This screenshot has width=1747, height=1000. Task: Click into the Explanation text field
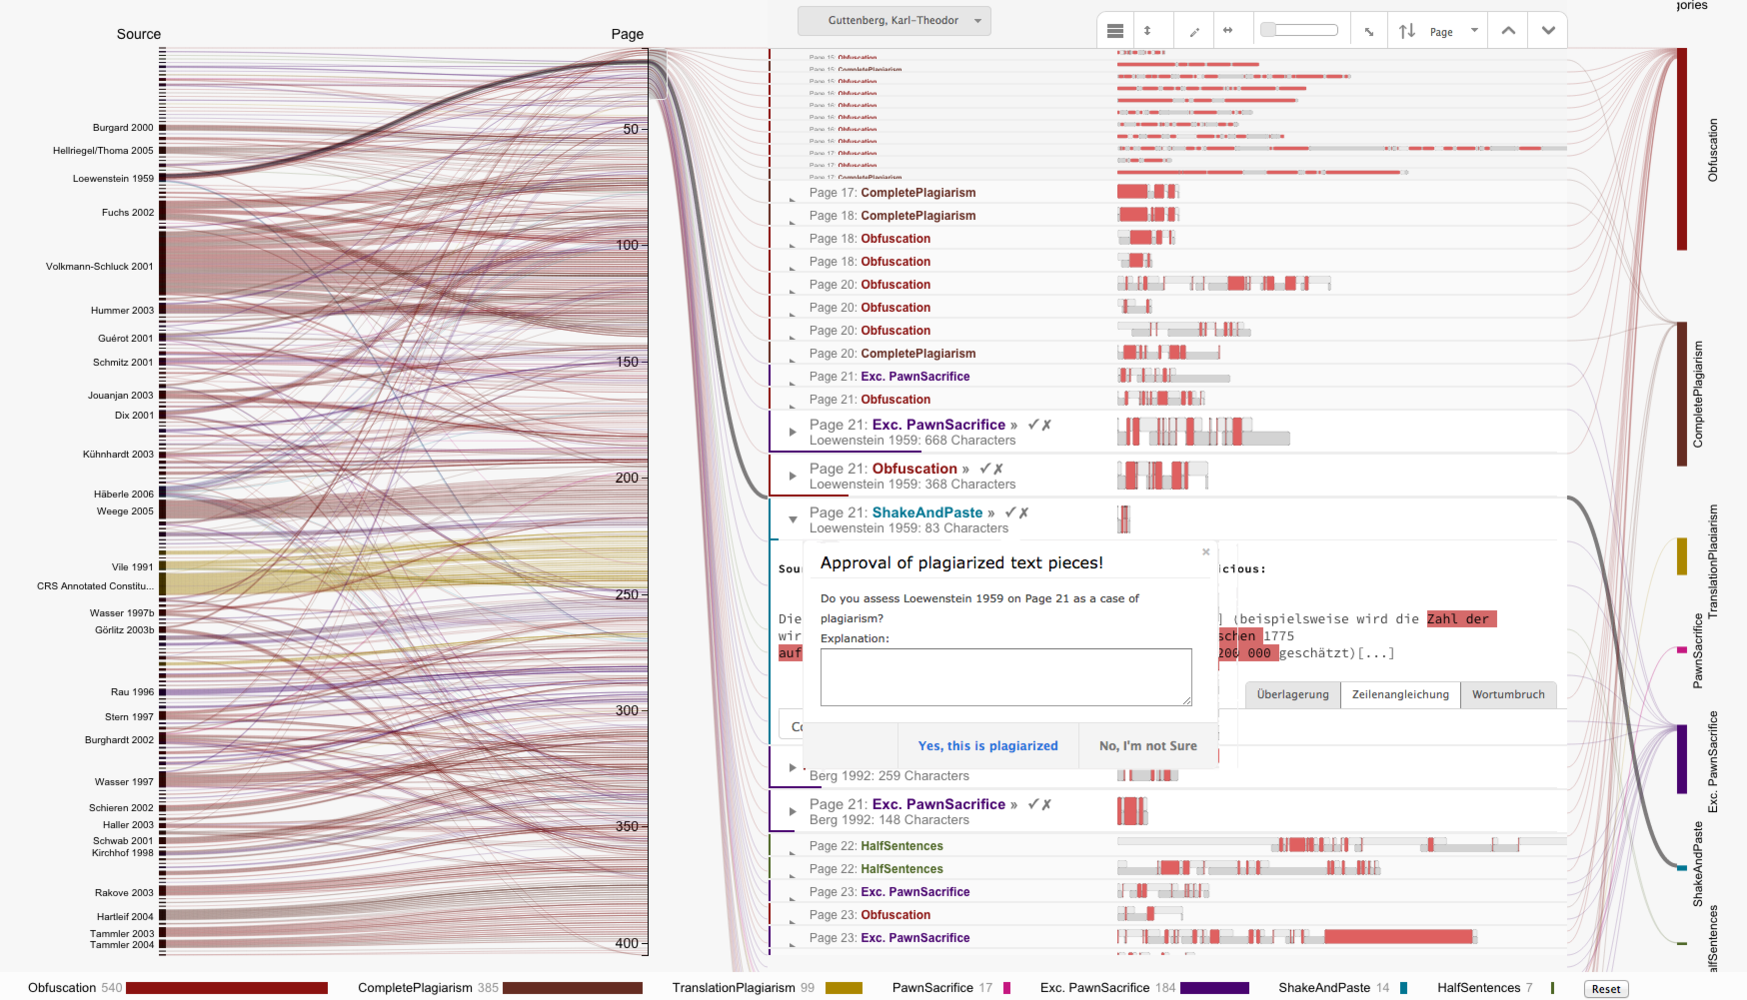1005,676
